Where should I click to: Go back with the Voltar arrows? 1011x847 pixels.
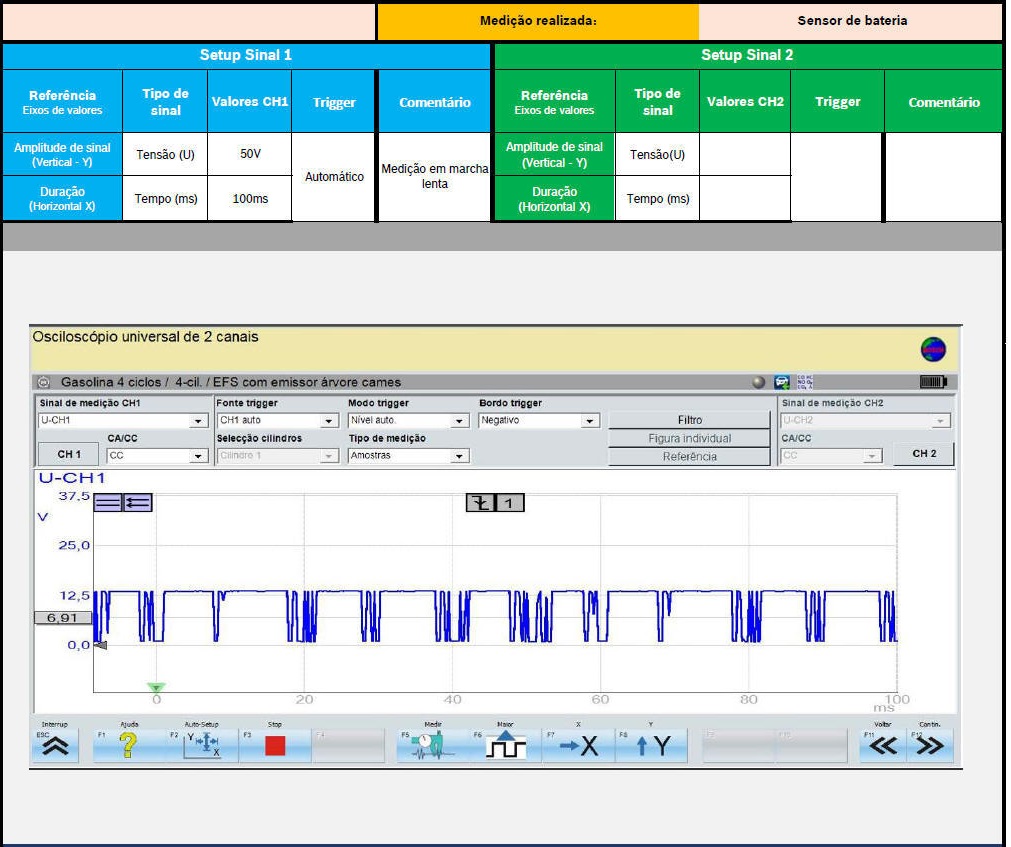(x=883, y=745)
